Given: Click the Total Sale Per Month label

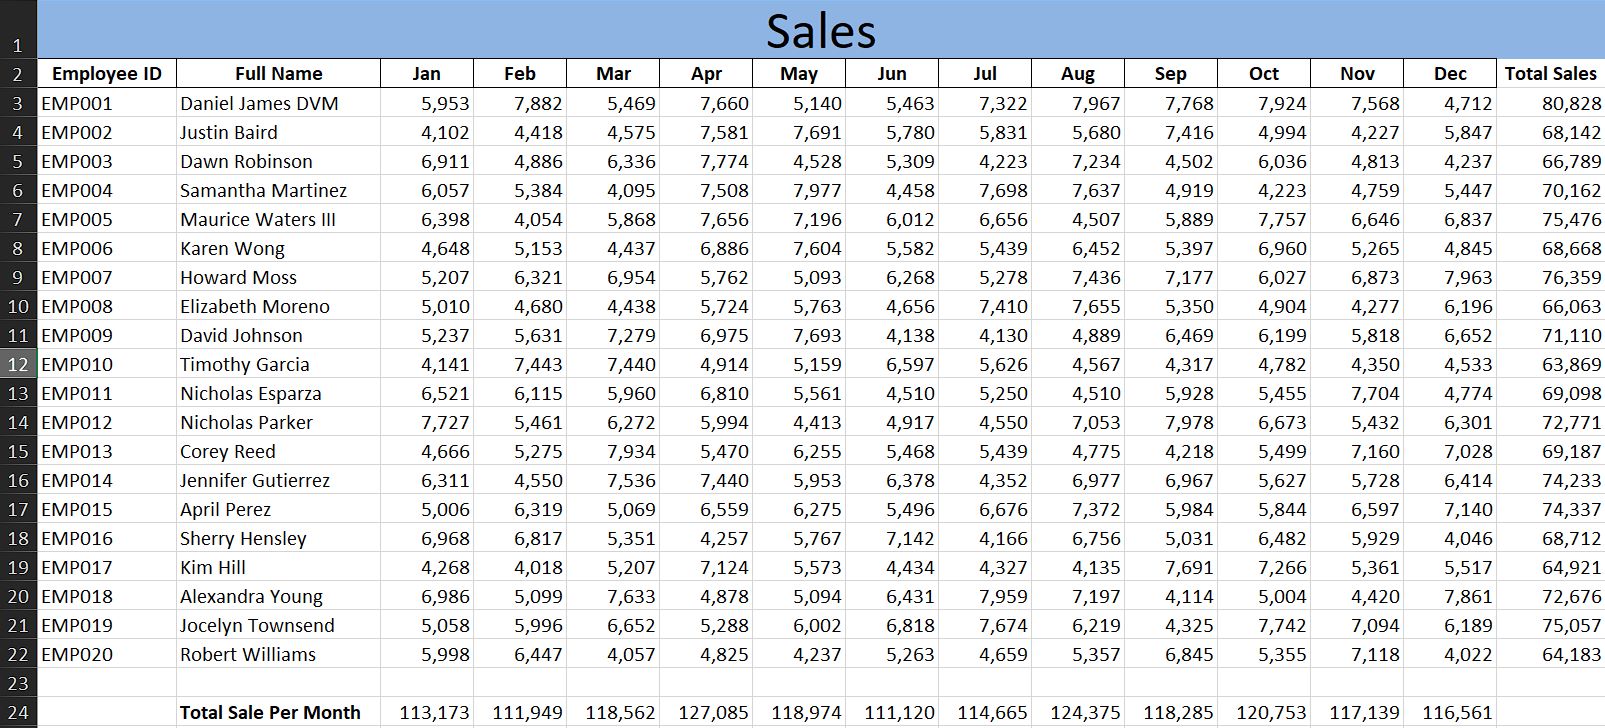Looking at the screenshot, I should tap(270, 712).
